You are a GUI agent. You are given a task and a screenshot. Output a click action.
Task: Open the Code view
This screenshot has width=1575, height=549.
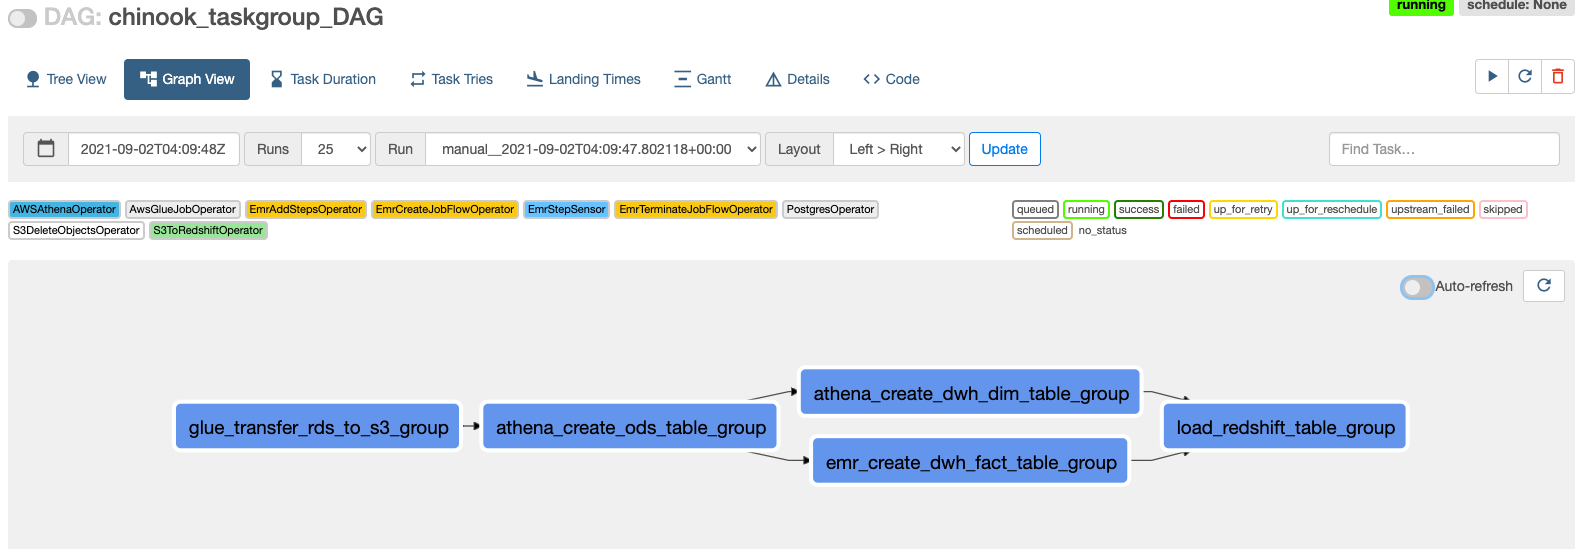tap(891, 79)
